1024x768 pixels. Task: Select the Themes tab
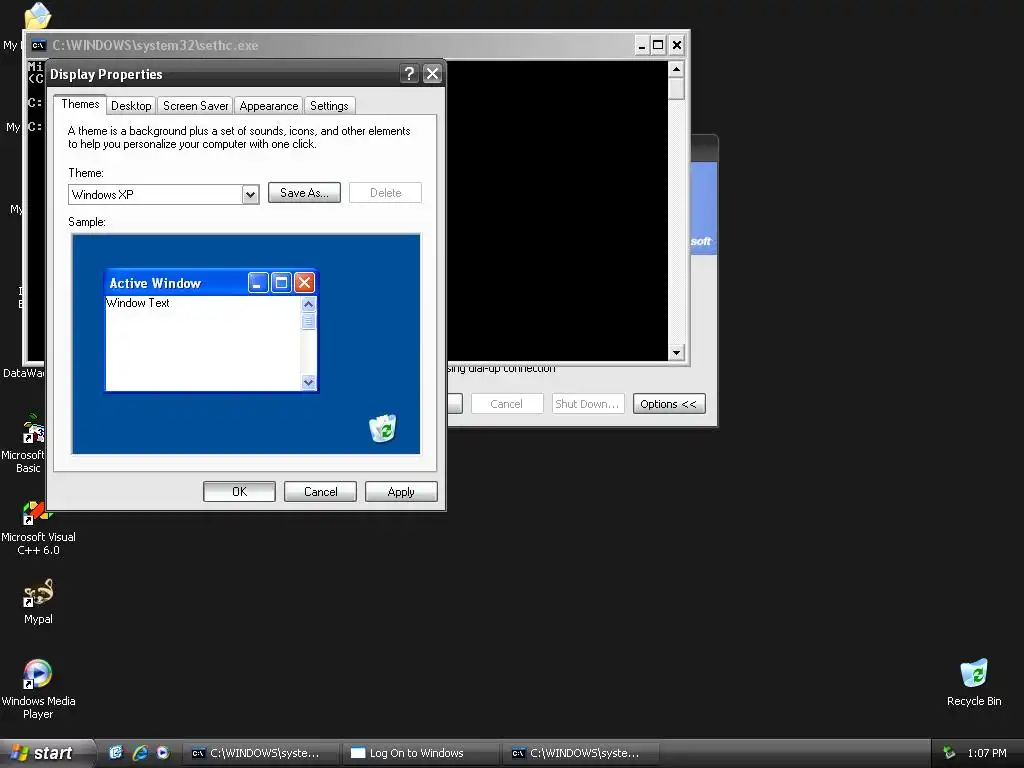point(80,104)
